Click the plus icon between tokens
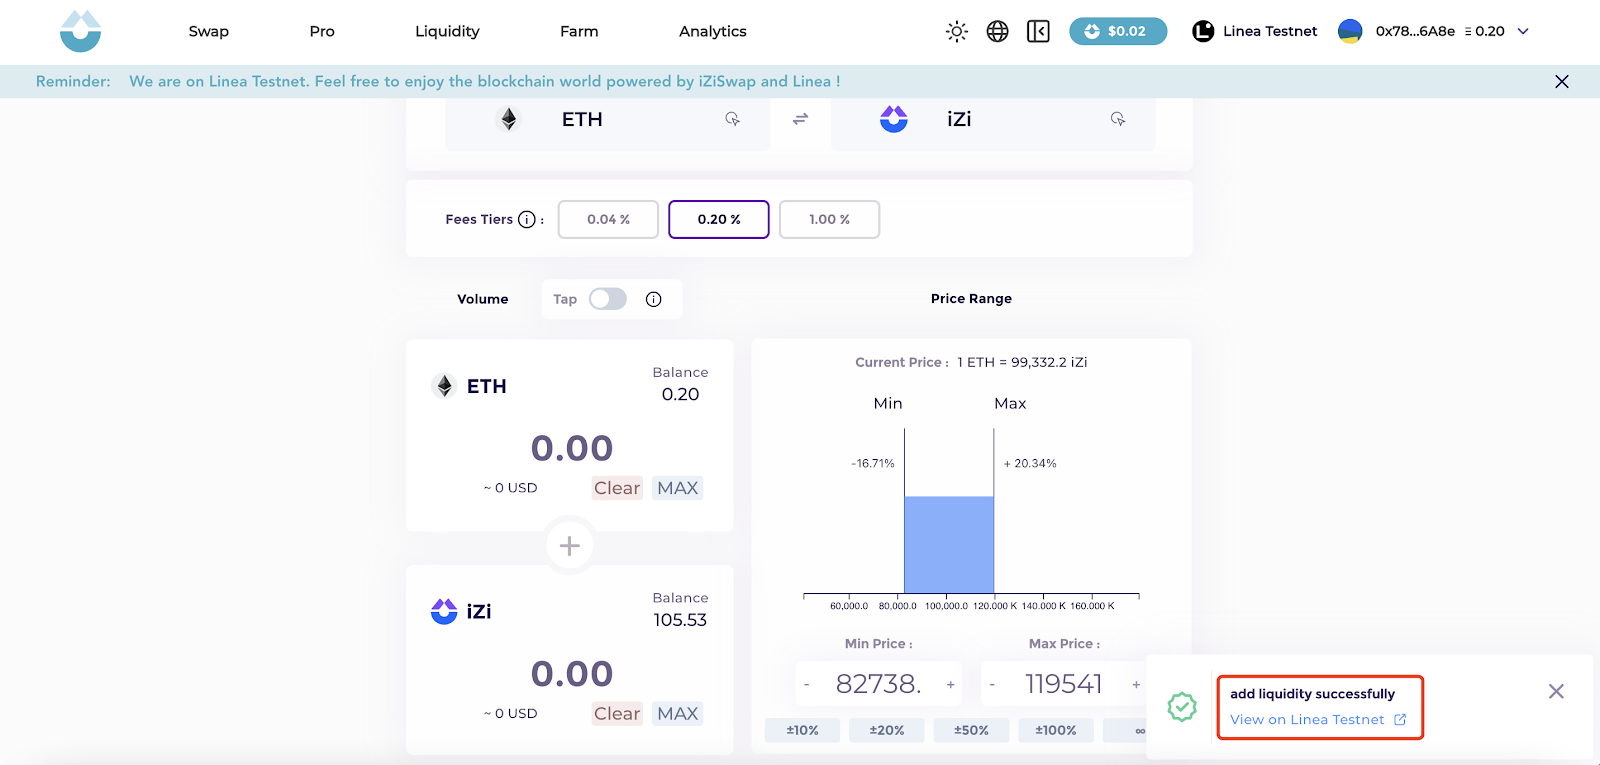Viewport: 1600px width, 765px height. pos(570,546)
